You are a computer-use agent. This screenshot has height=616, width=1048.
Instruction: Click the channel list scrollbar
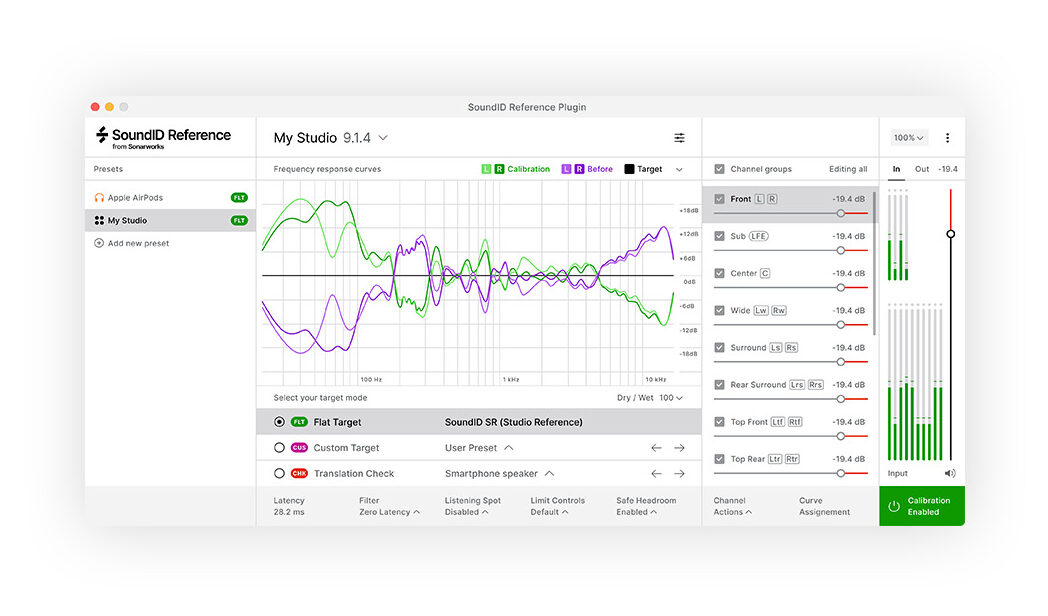click(874, 264)
